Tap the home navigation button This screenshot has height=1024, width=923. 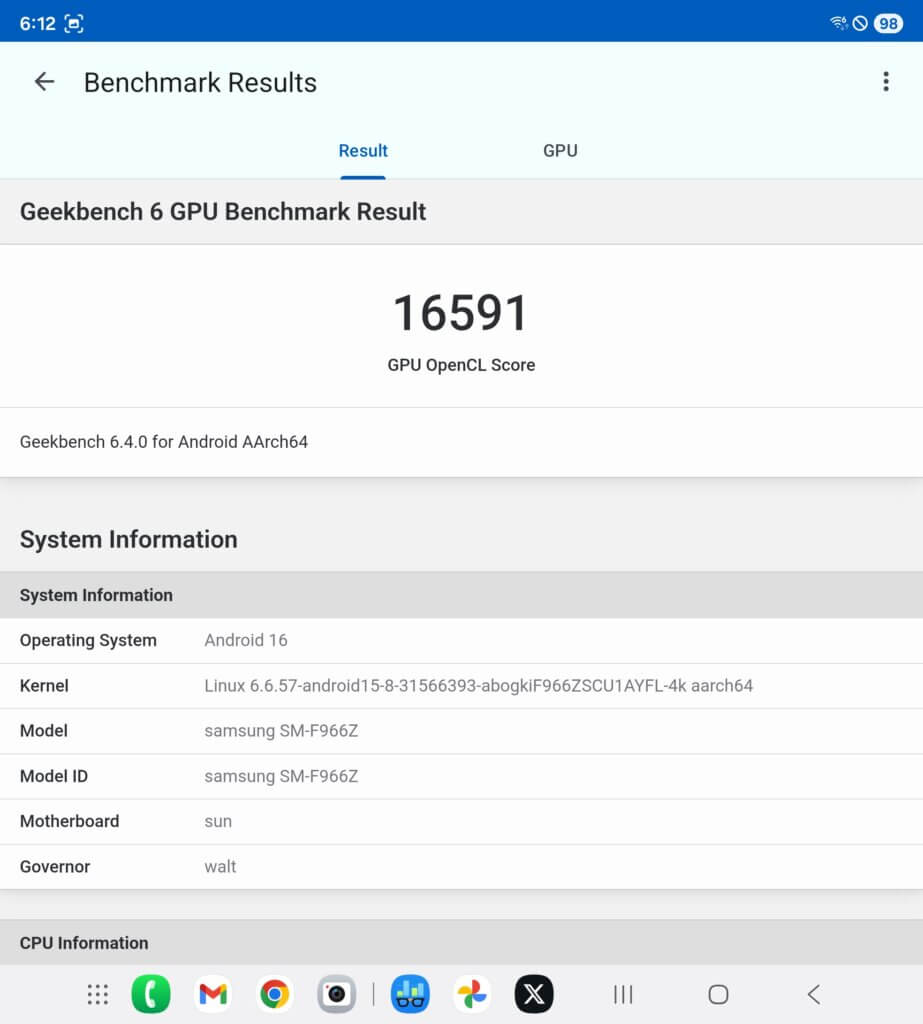(718, 995)
